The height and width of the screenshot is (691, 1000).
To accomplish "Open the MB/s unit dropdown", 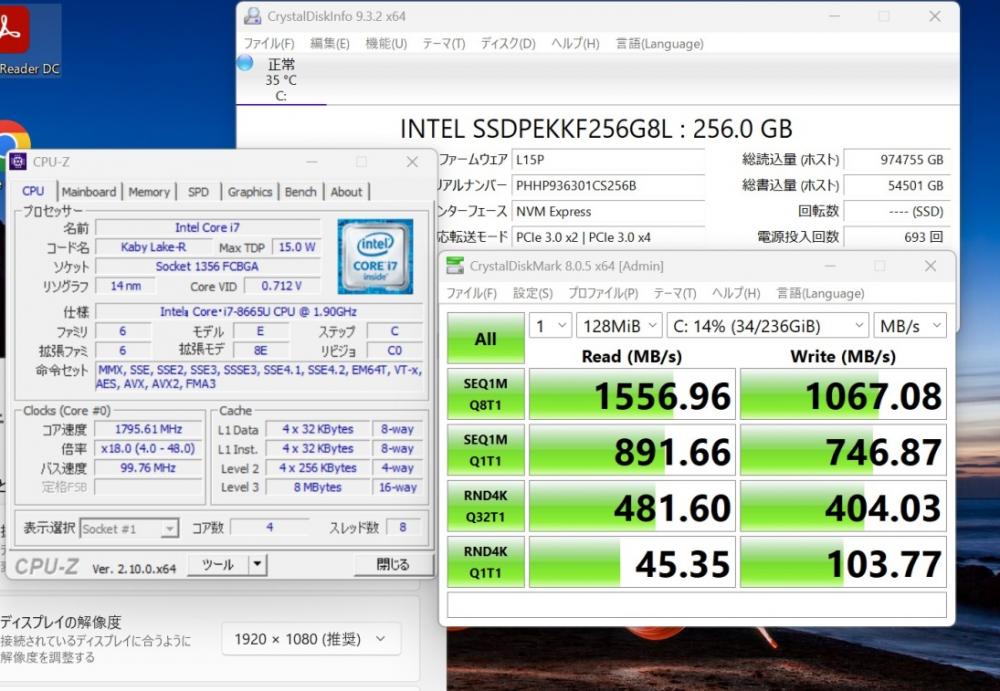I will [x=910, y=326].
